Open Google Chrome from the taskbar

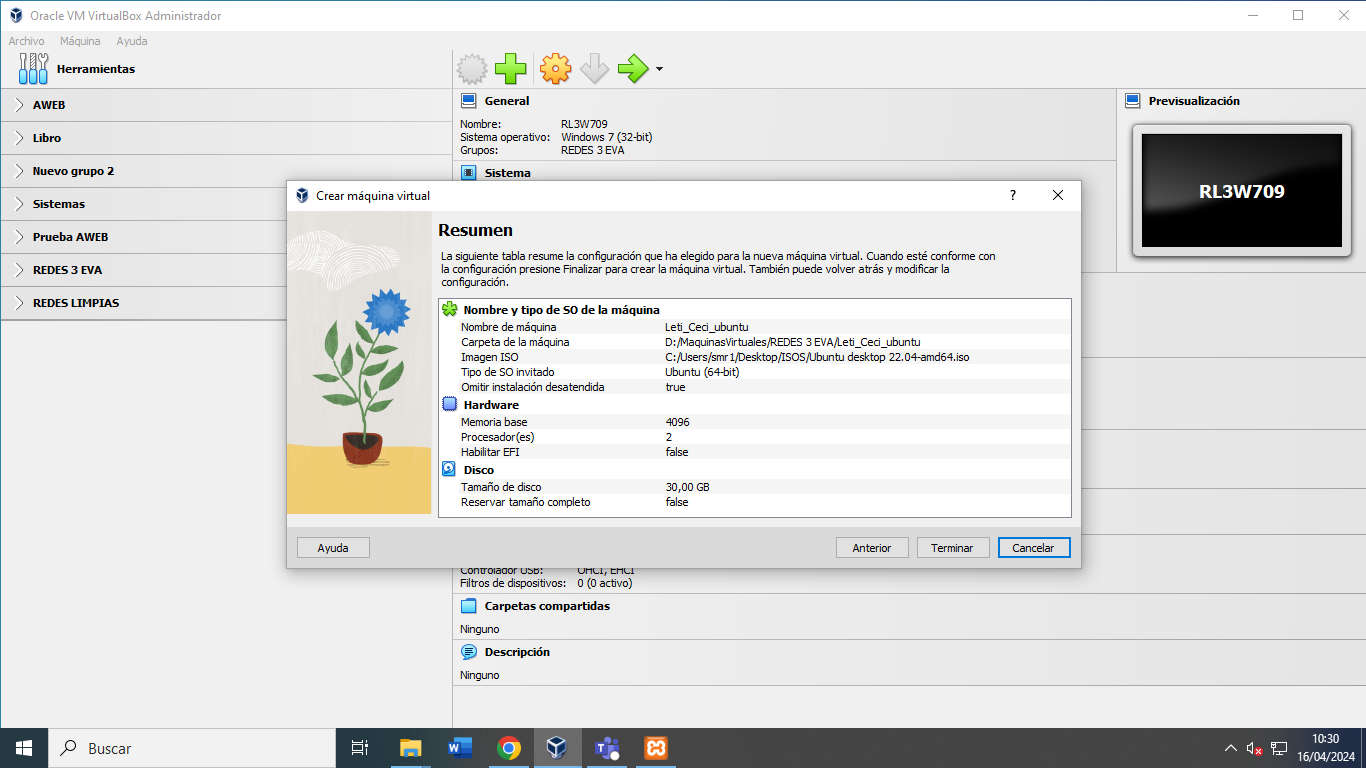coord(509,748)
